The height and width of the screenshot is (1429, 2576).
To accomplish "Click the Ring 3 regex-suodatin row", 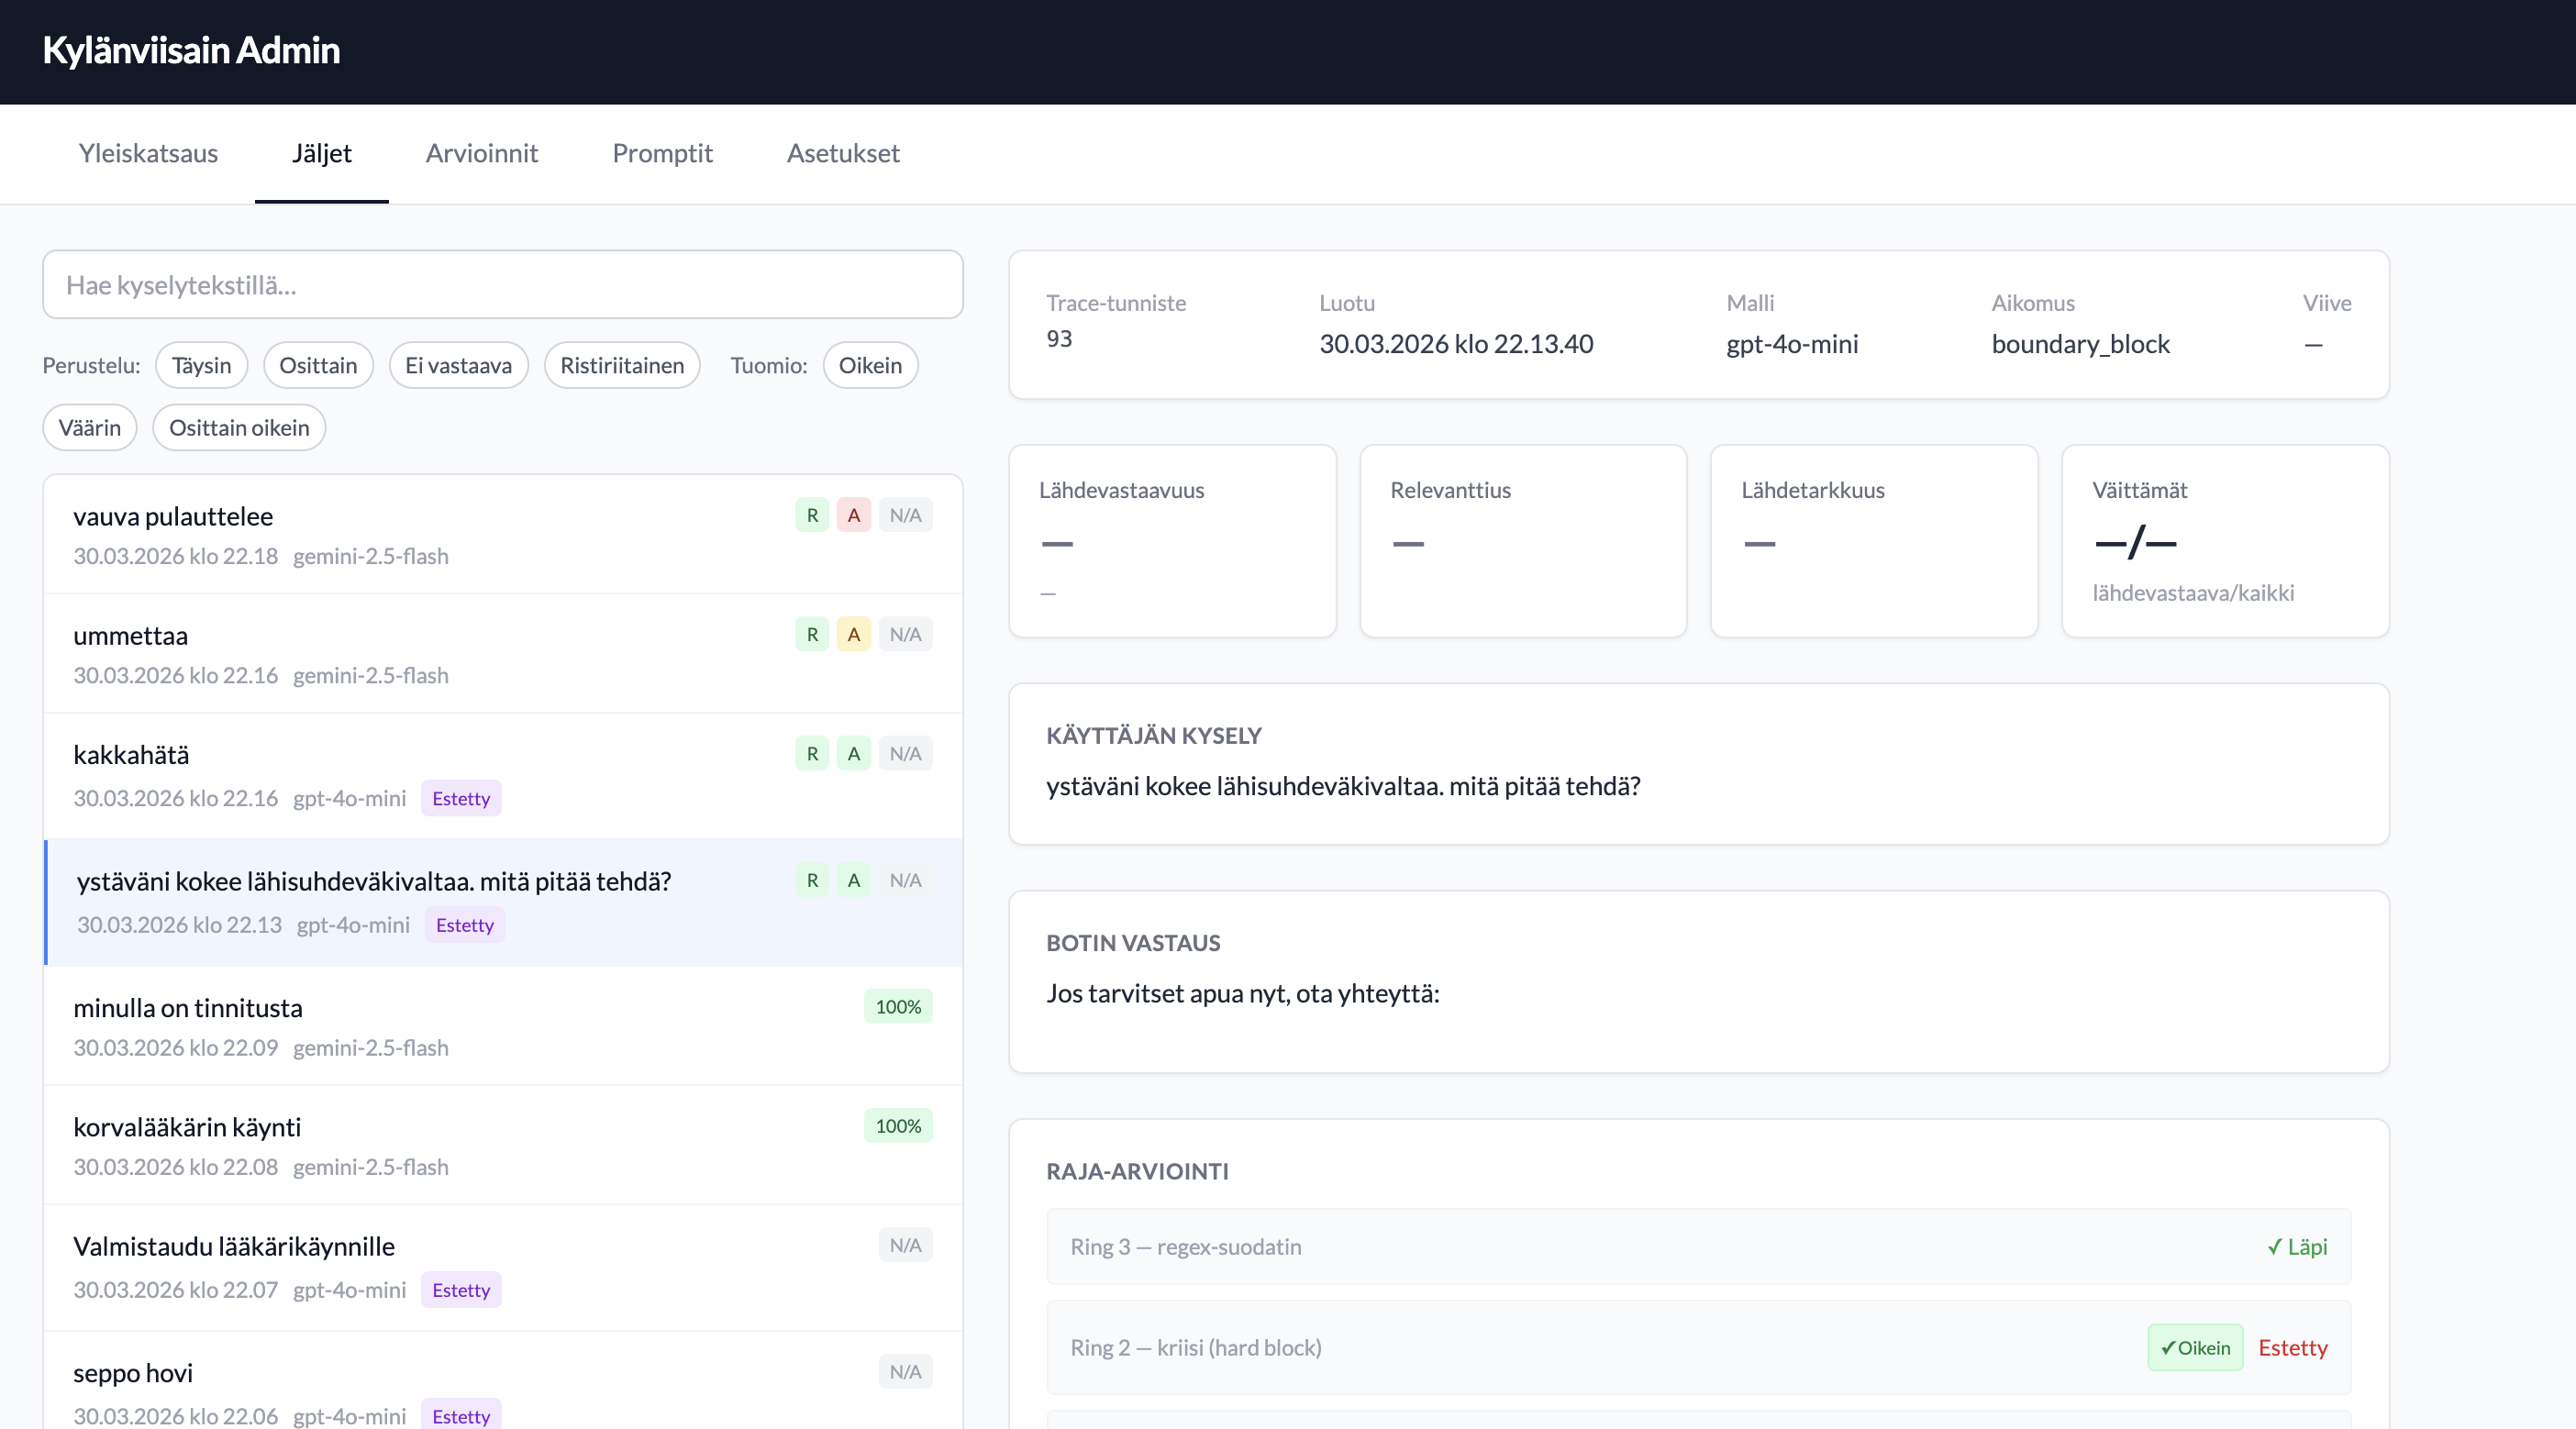I will coord(1698,1246).
